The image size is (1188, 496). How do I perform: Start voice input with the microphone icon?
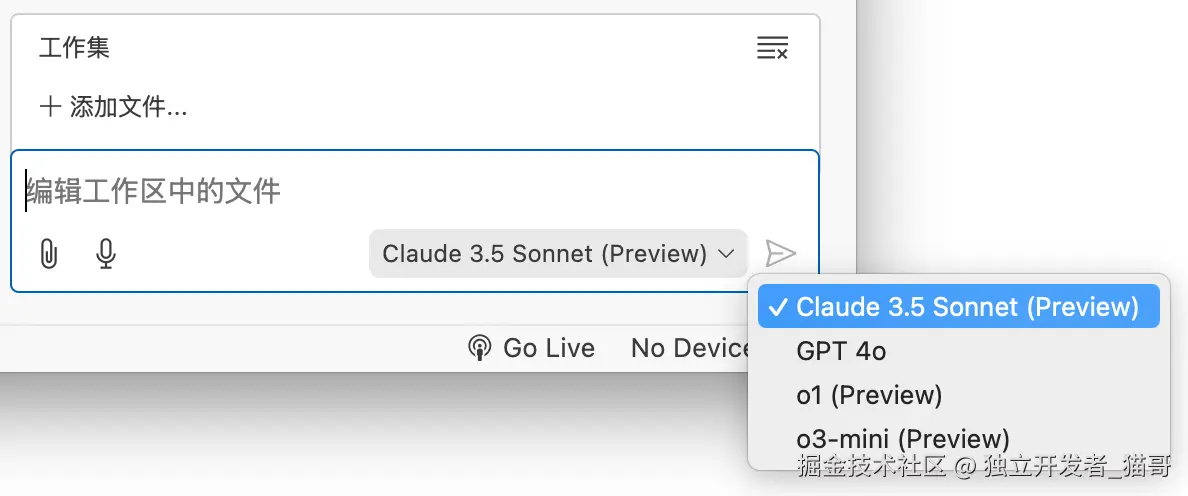coord(105,254)
